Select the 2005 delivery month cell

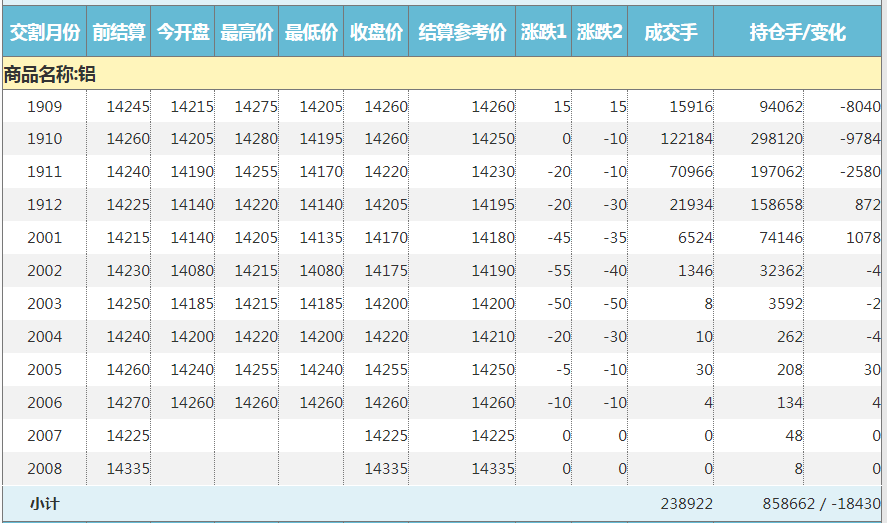[x=44, y=370]
